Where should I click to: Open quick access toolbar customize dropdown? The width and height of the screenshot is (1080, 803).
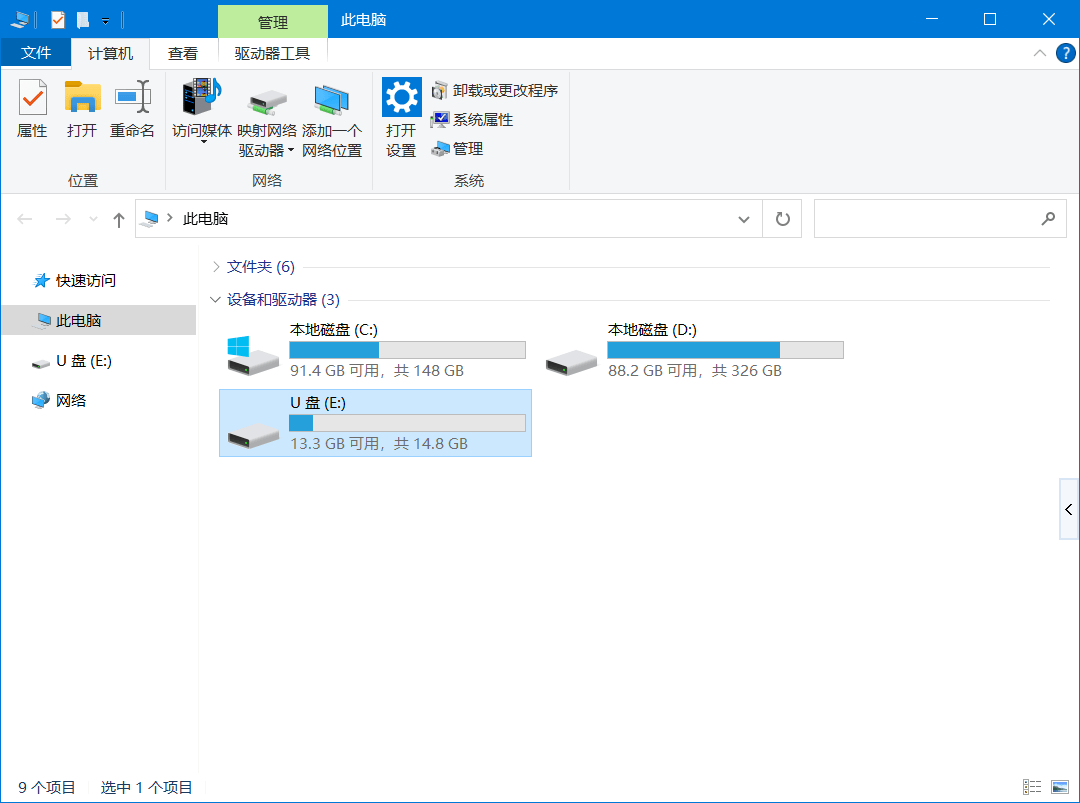pos(105,21)
